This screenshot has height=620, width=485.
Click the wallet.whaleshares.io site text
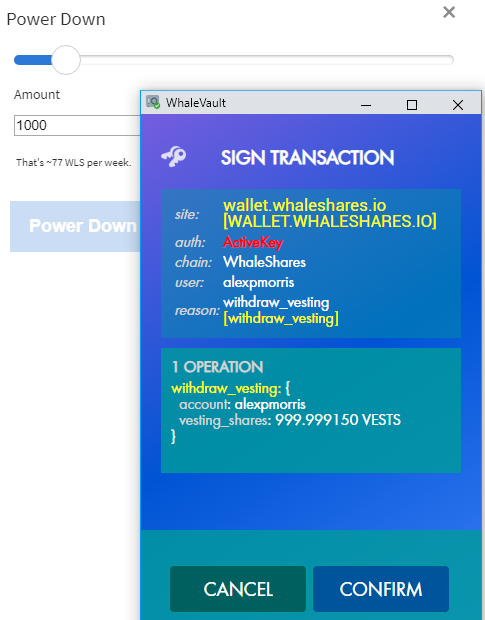tap(304, 205)
